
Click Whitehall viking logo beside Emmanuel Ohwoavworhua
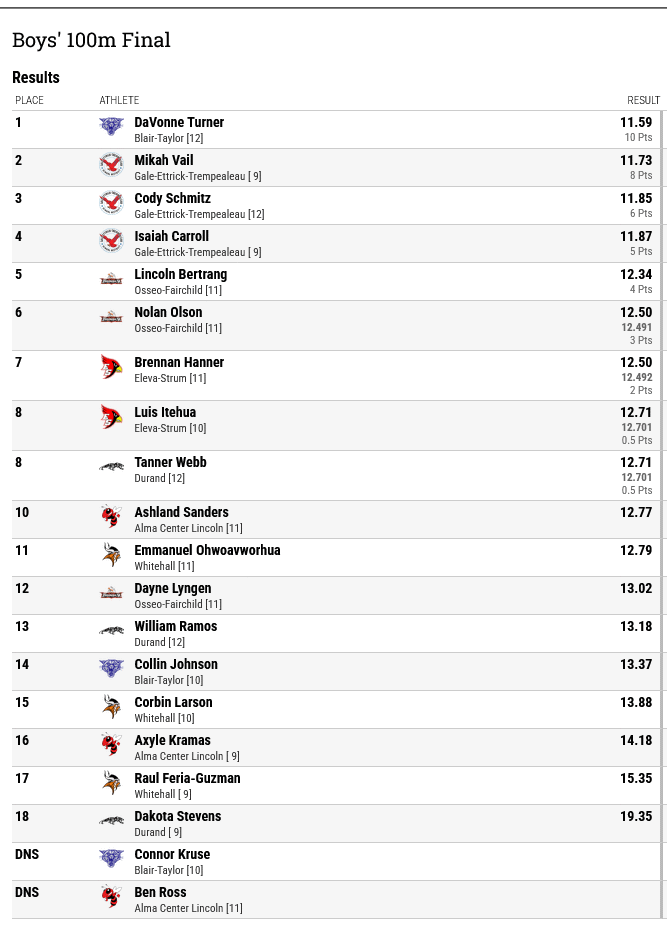(111, 555)
